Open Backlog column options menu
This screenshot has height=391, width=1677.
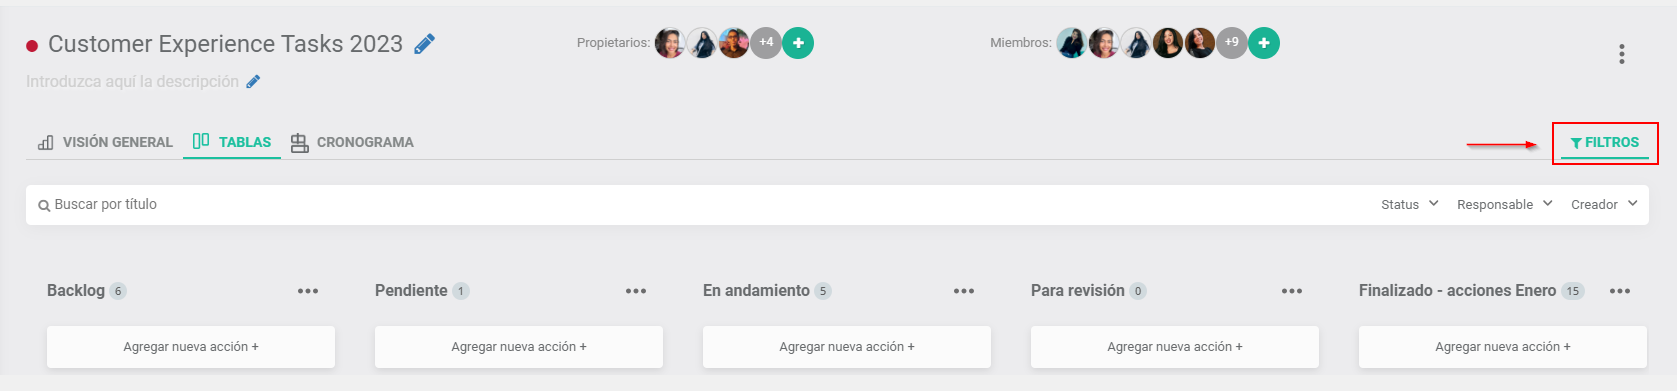coord(308,291)
